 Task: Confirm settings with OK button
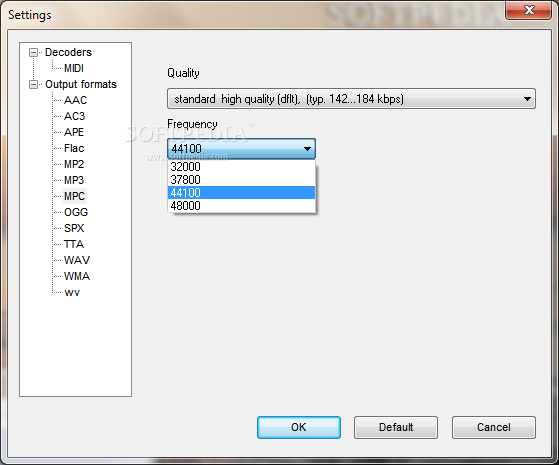tap(299, 427)
